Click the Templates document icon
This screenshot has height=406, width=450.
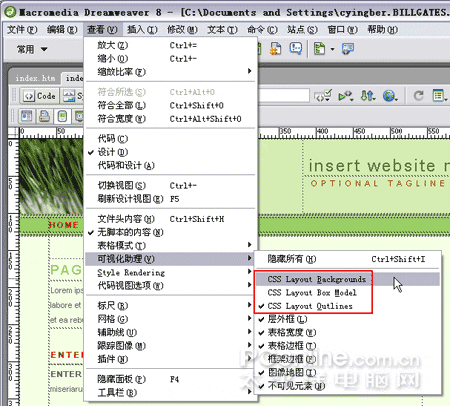pos(319,49)
